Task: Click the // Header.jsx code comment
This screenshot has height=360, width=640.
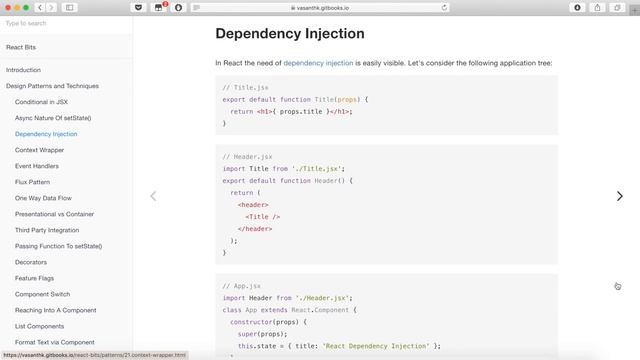Action: coord(247,157)
